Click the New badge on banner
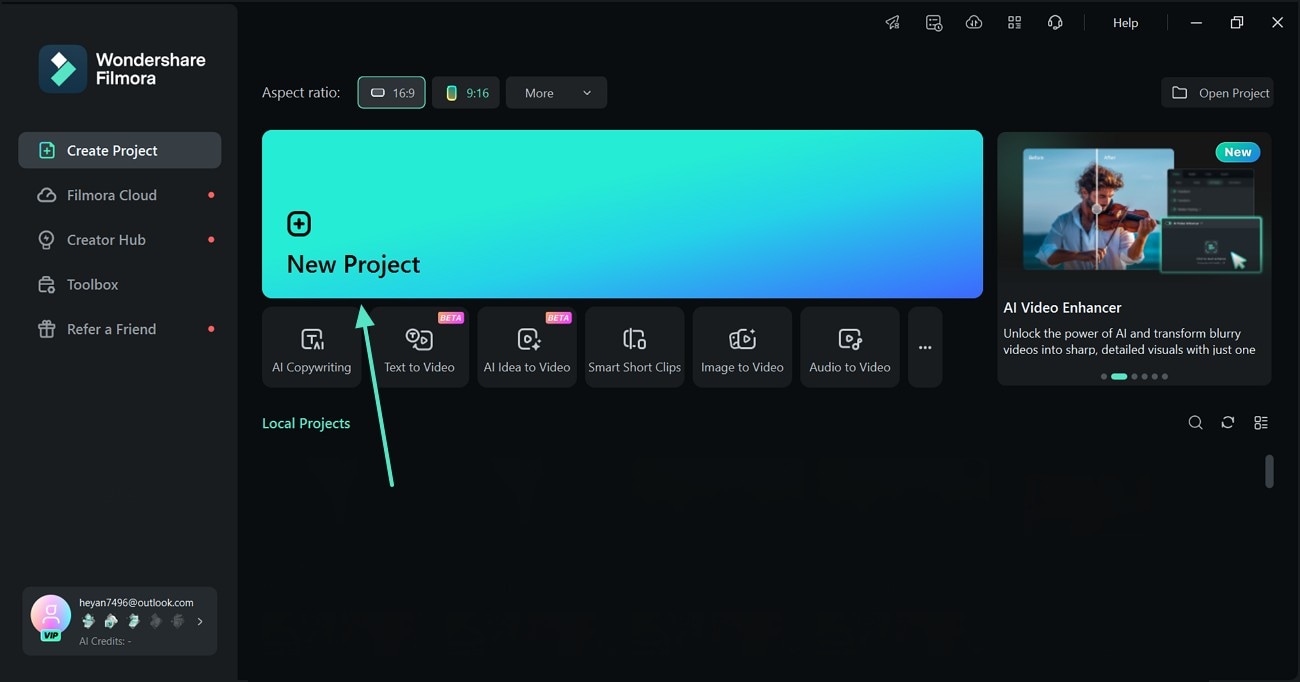1300x682 pixels. click(x=1238, y=152)
